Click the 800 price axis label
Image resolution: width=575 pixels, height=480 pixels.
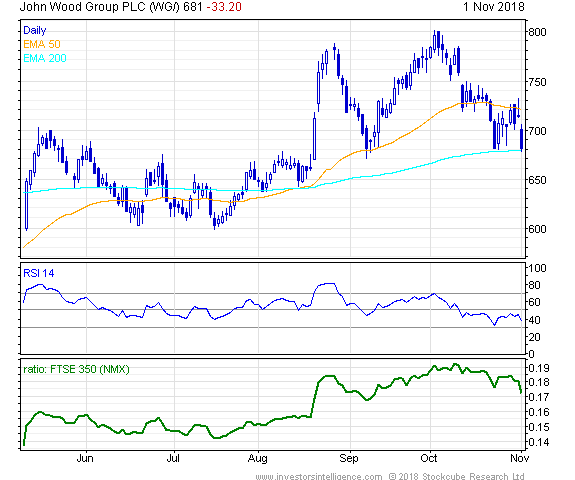pos(537,32)
